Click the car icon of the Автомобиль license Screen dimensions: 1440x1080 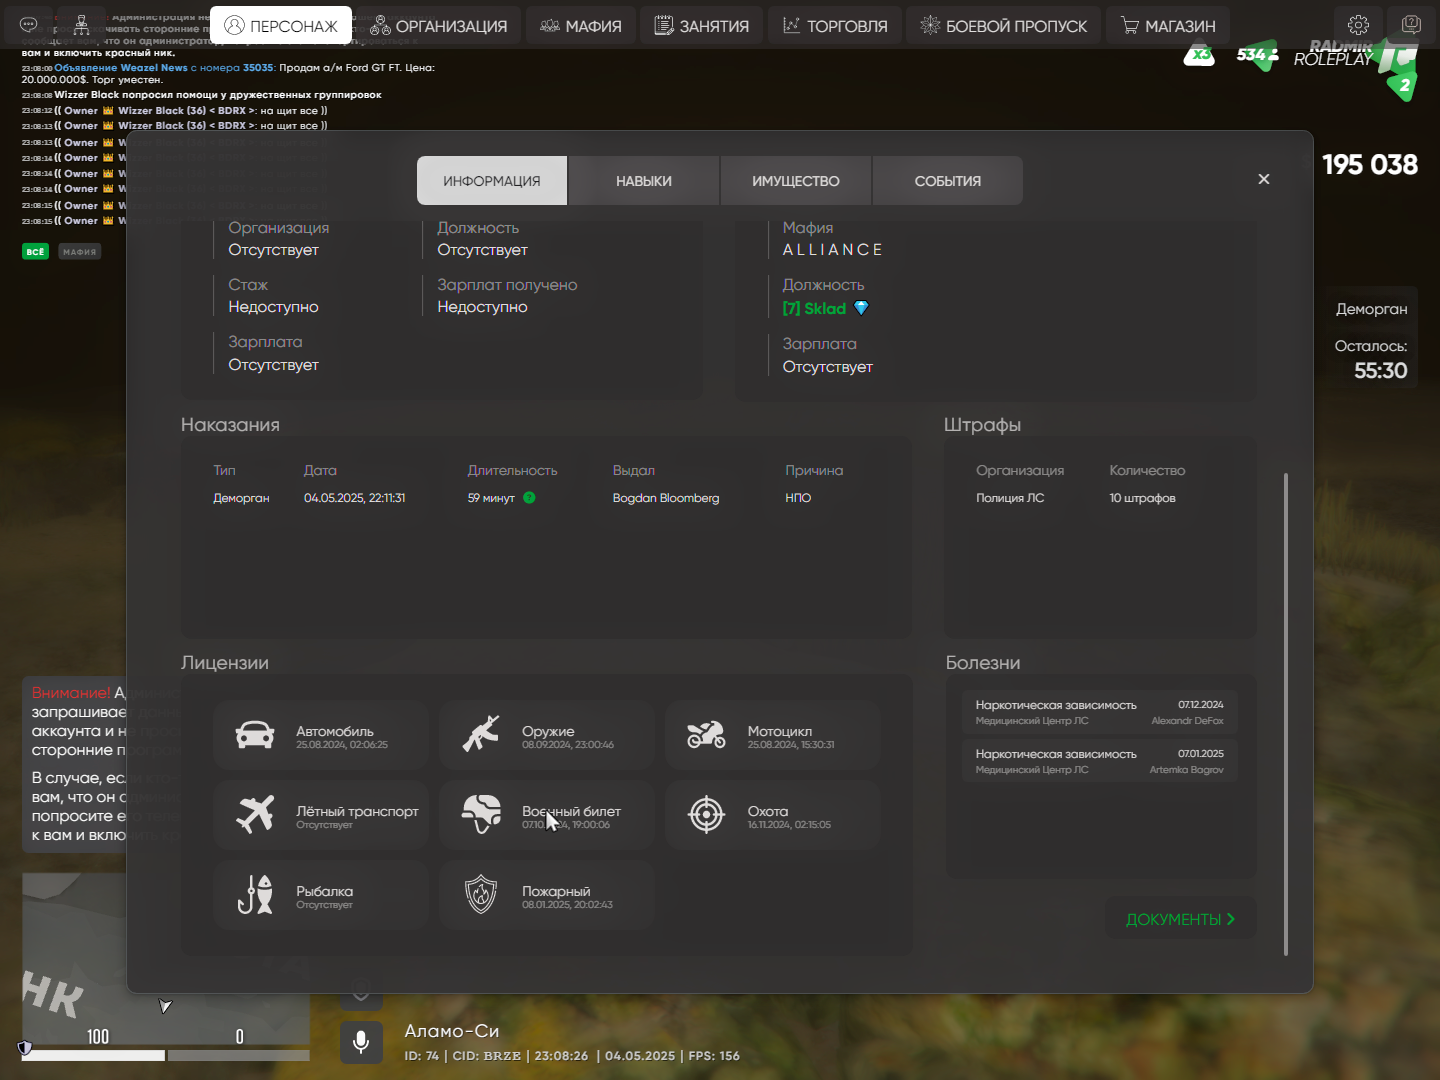click(255, 735)
